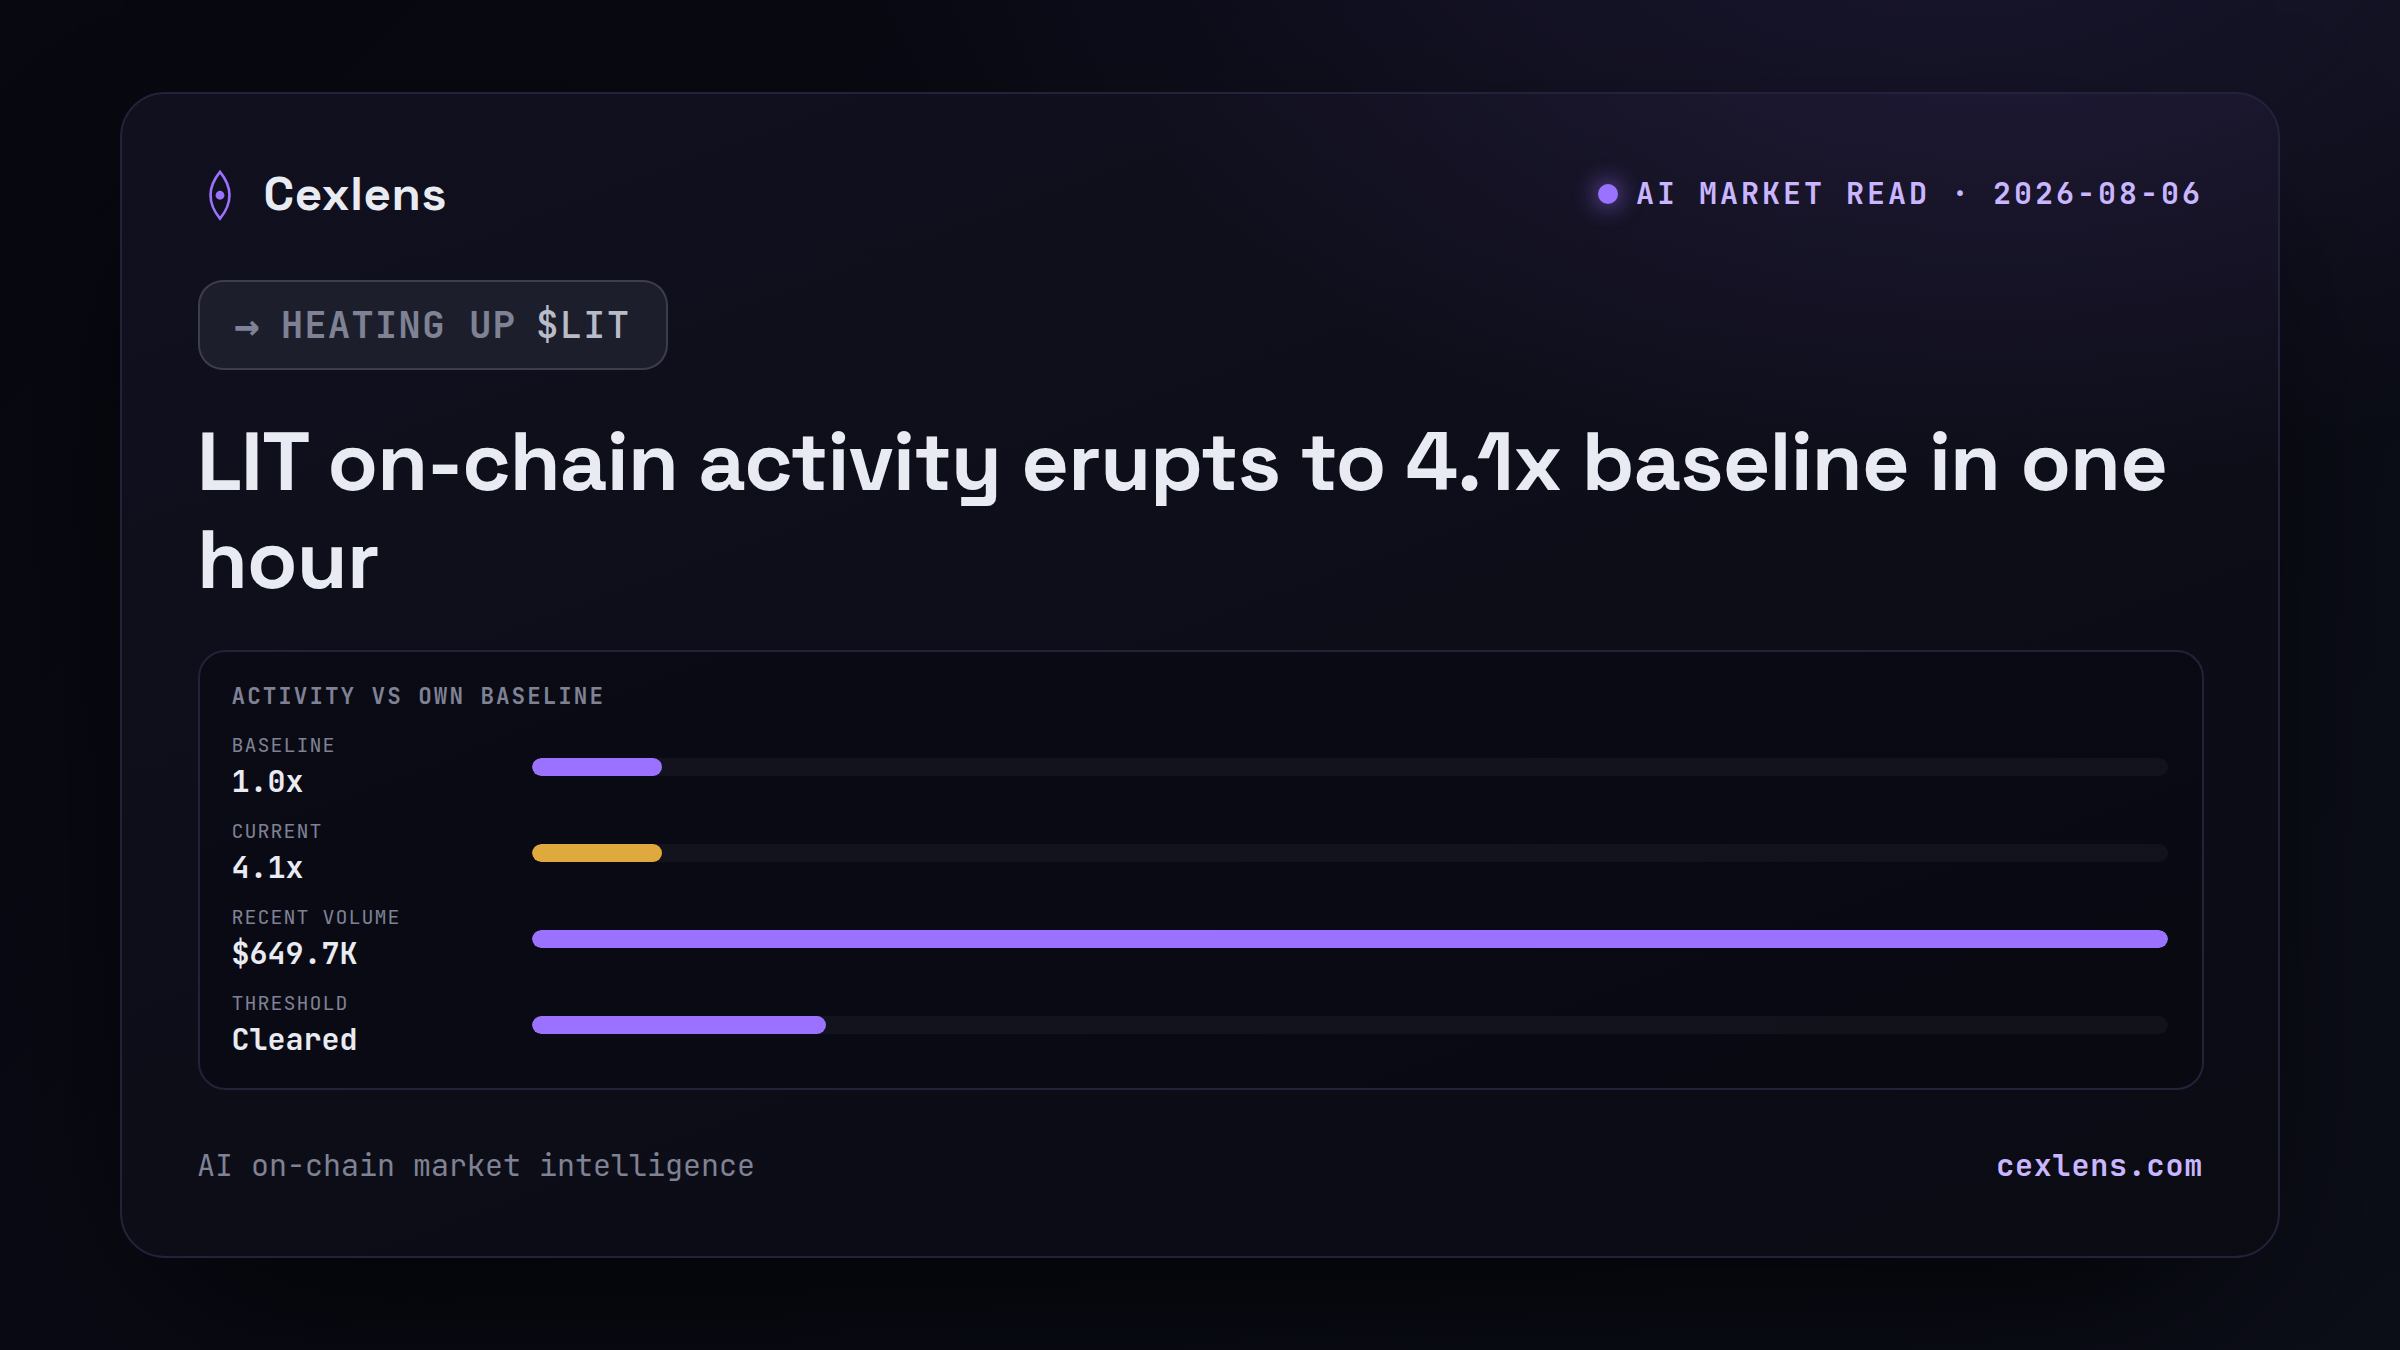Click the 1.0x baseline value text
The image size is (2400, 1350).
(267, 782)
